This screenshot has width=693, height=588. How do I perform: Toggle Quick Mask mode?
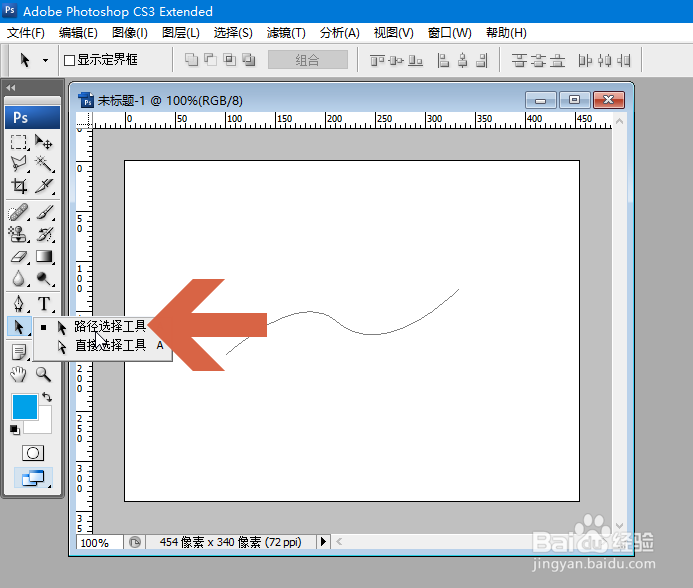pyautogui.click(x=33, y=453)
